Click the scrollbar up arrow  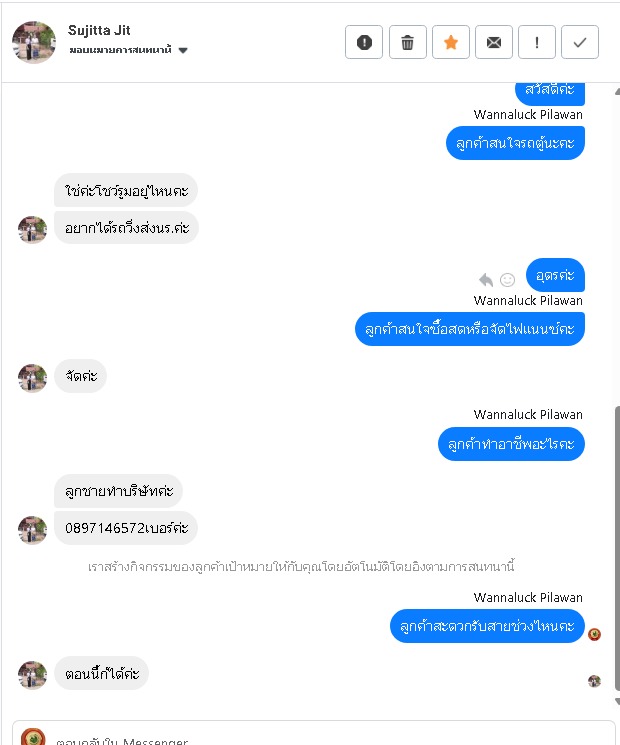tap(617, 91)
